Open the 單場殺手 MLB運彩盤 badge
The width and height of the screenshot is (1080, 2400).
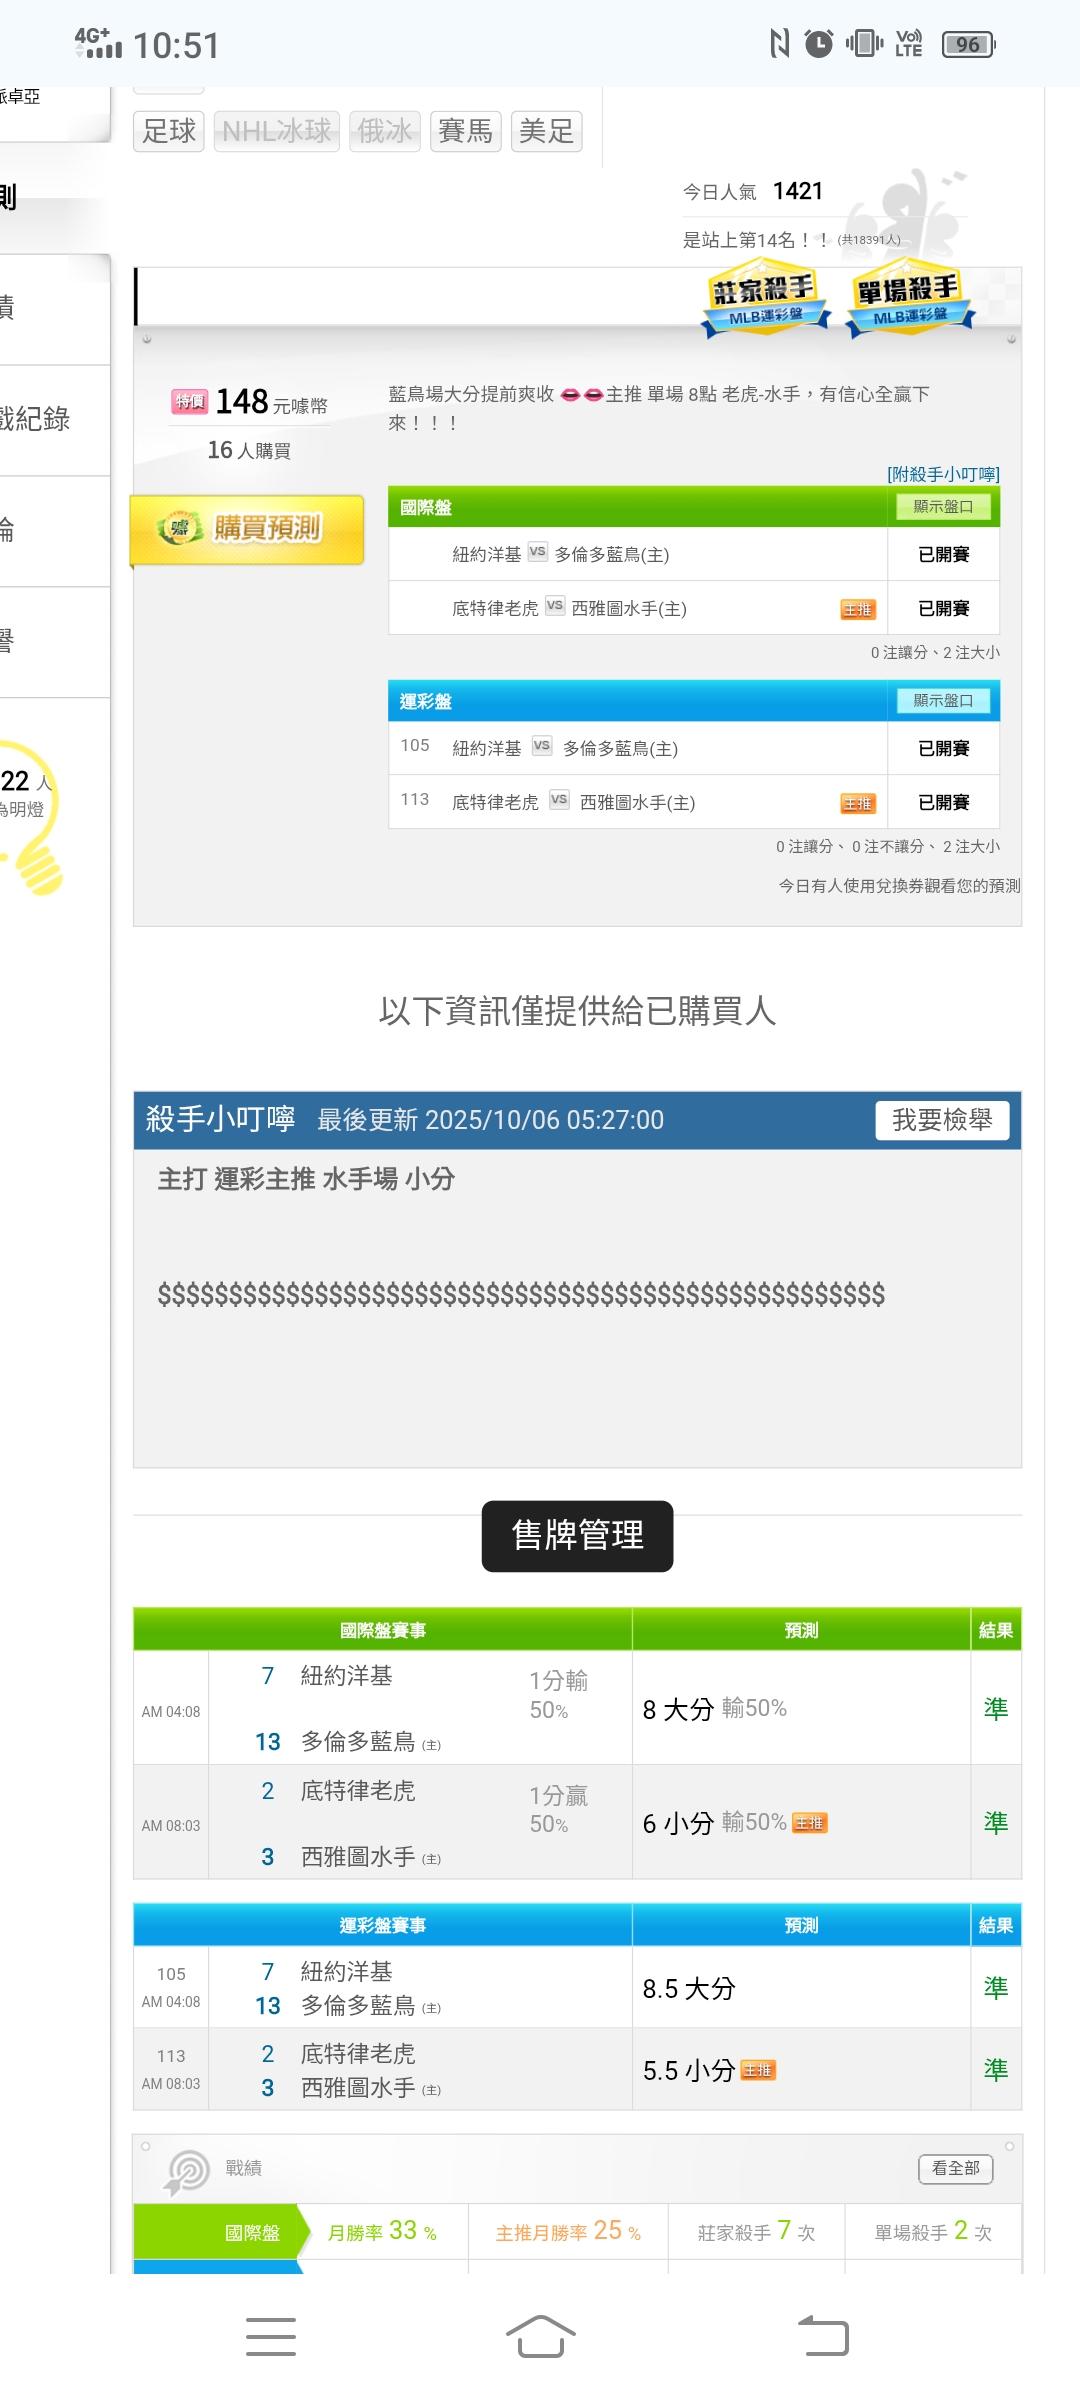pyautogui.click(x=909, y=298)
